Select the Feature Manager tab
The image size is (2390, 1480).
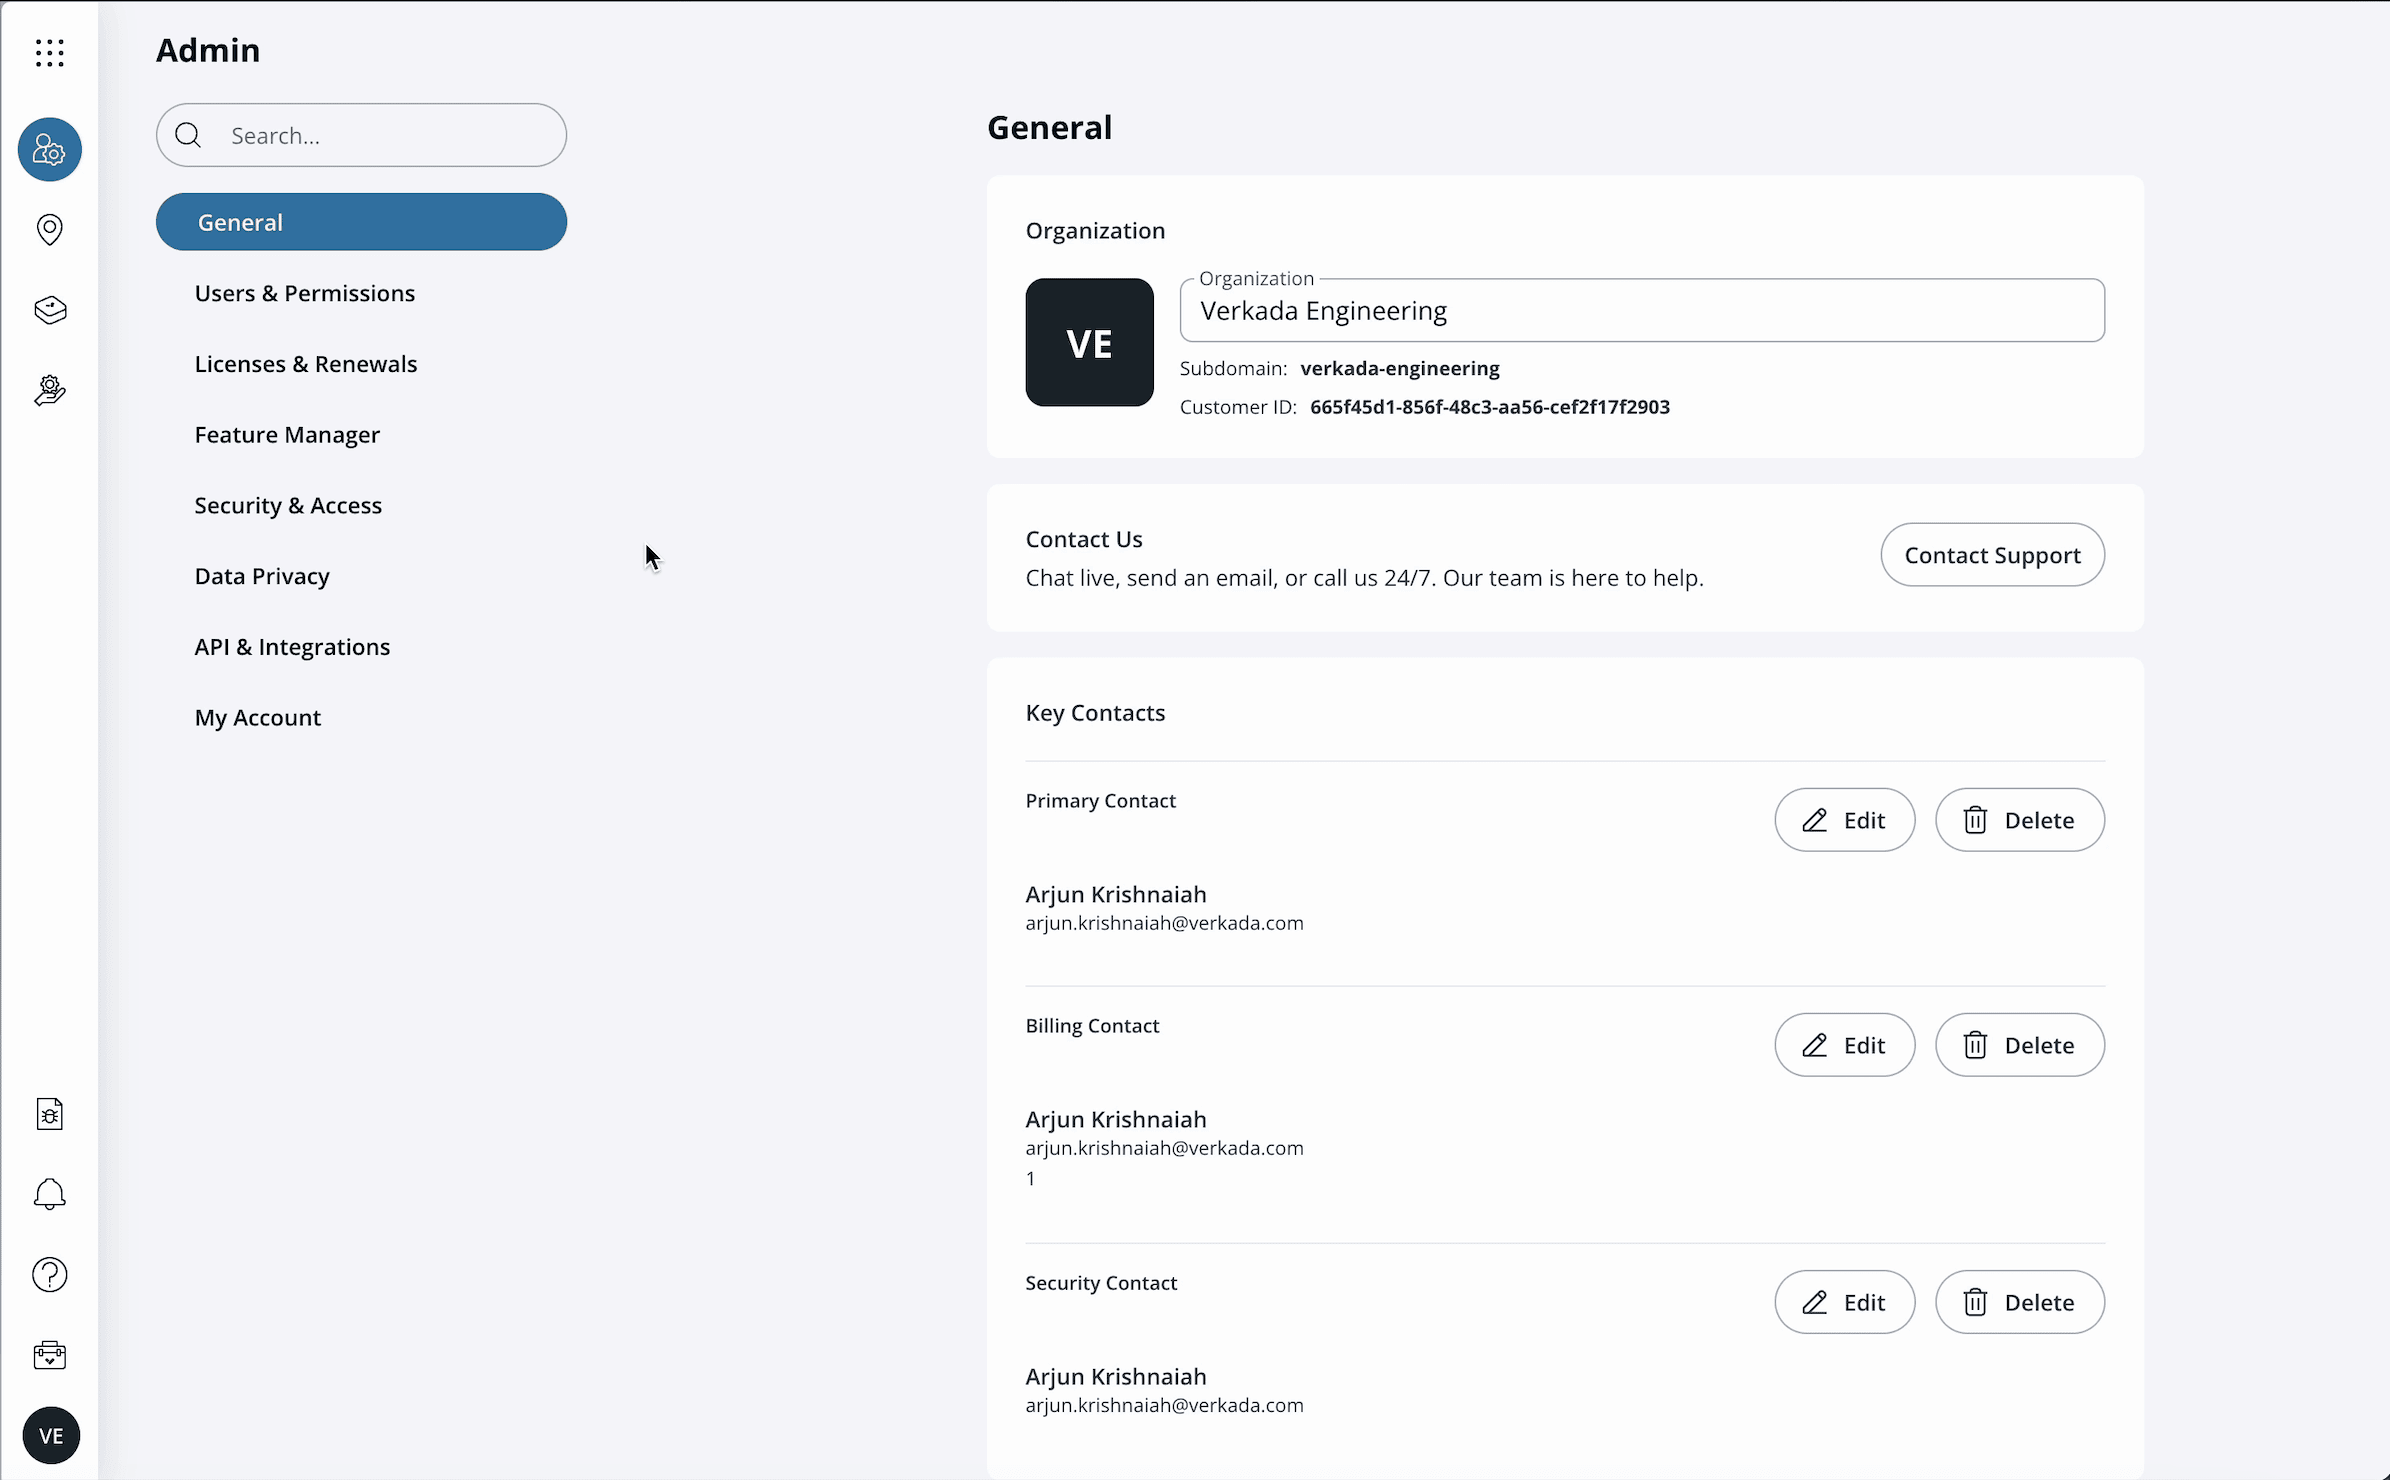pos(286,434)
